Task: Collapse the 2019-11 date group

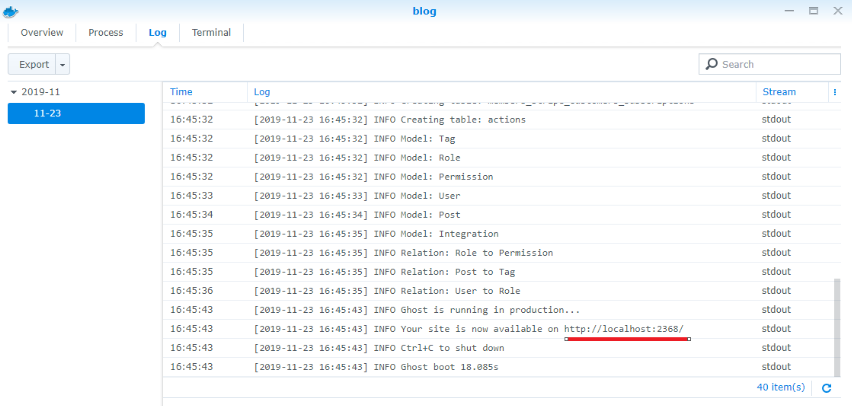Action: click(14, 92)
